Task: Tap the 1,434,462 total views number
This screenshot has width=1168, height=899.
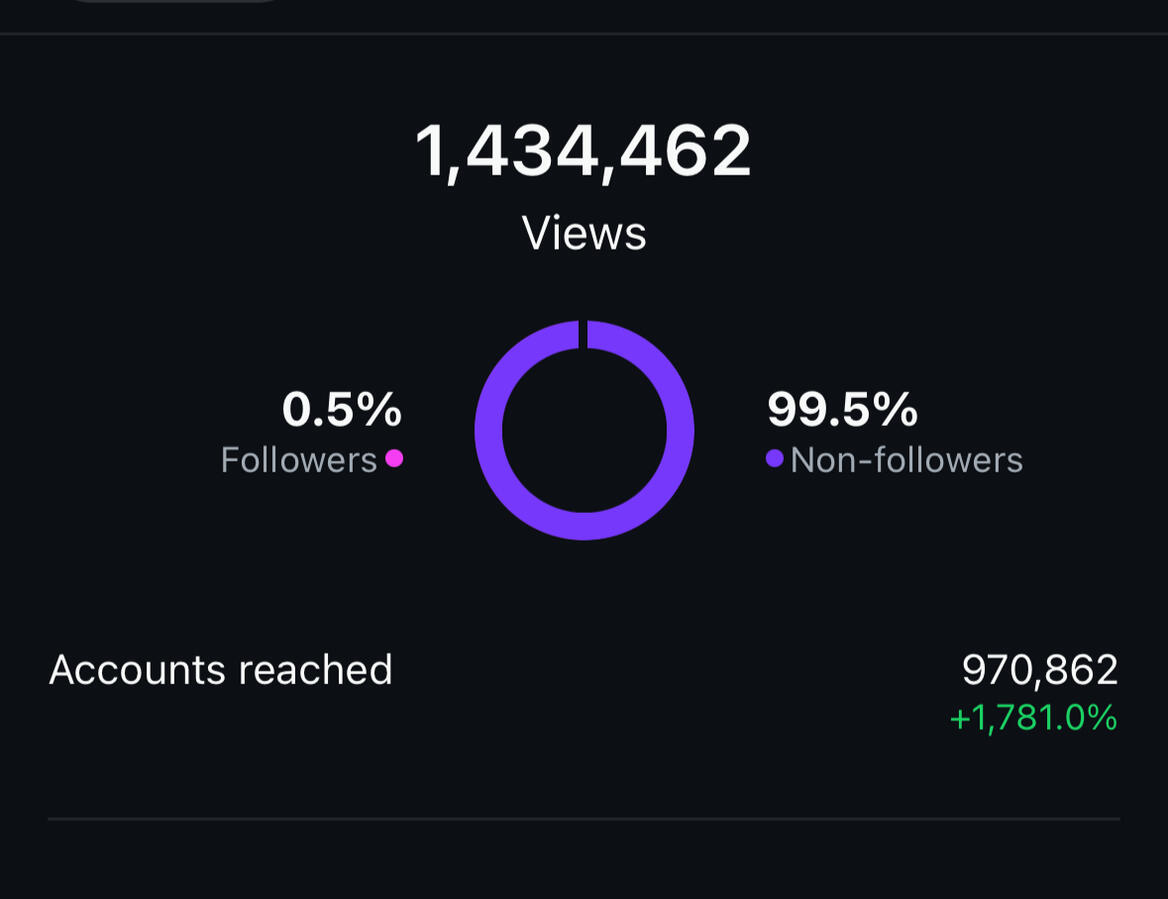Action: [x=583, y=151]
